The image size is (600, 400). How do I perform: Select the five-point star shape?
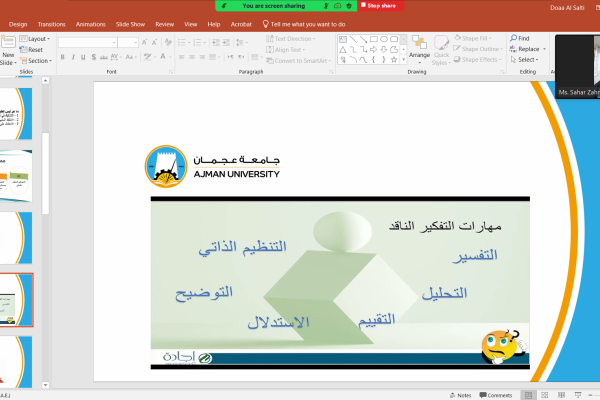pos(394,60)
